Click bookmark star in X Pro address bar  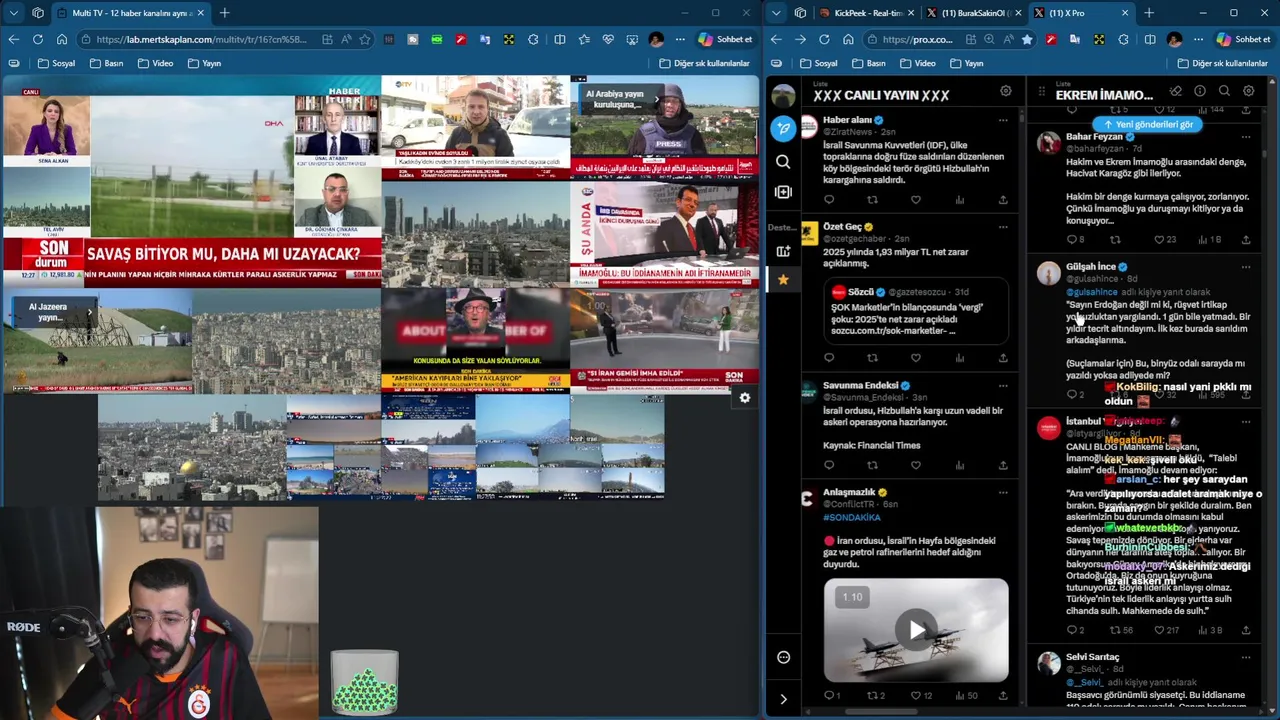pos(1027,39)
